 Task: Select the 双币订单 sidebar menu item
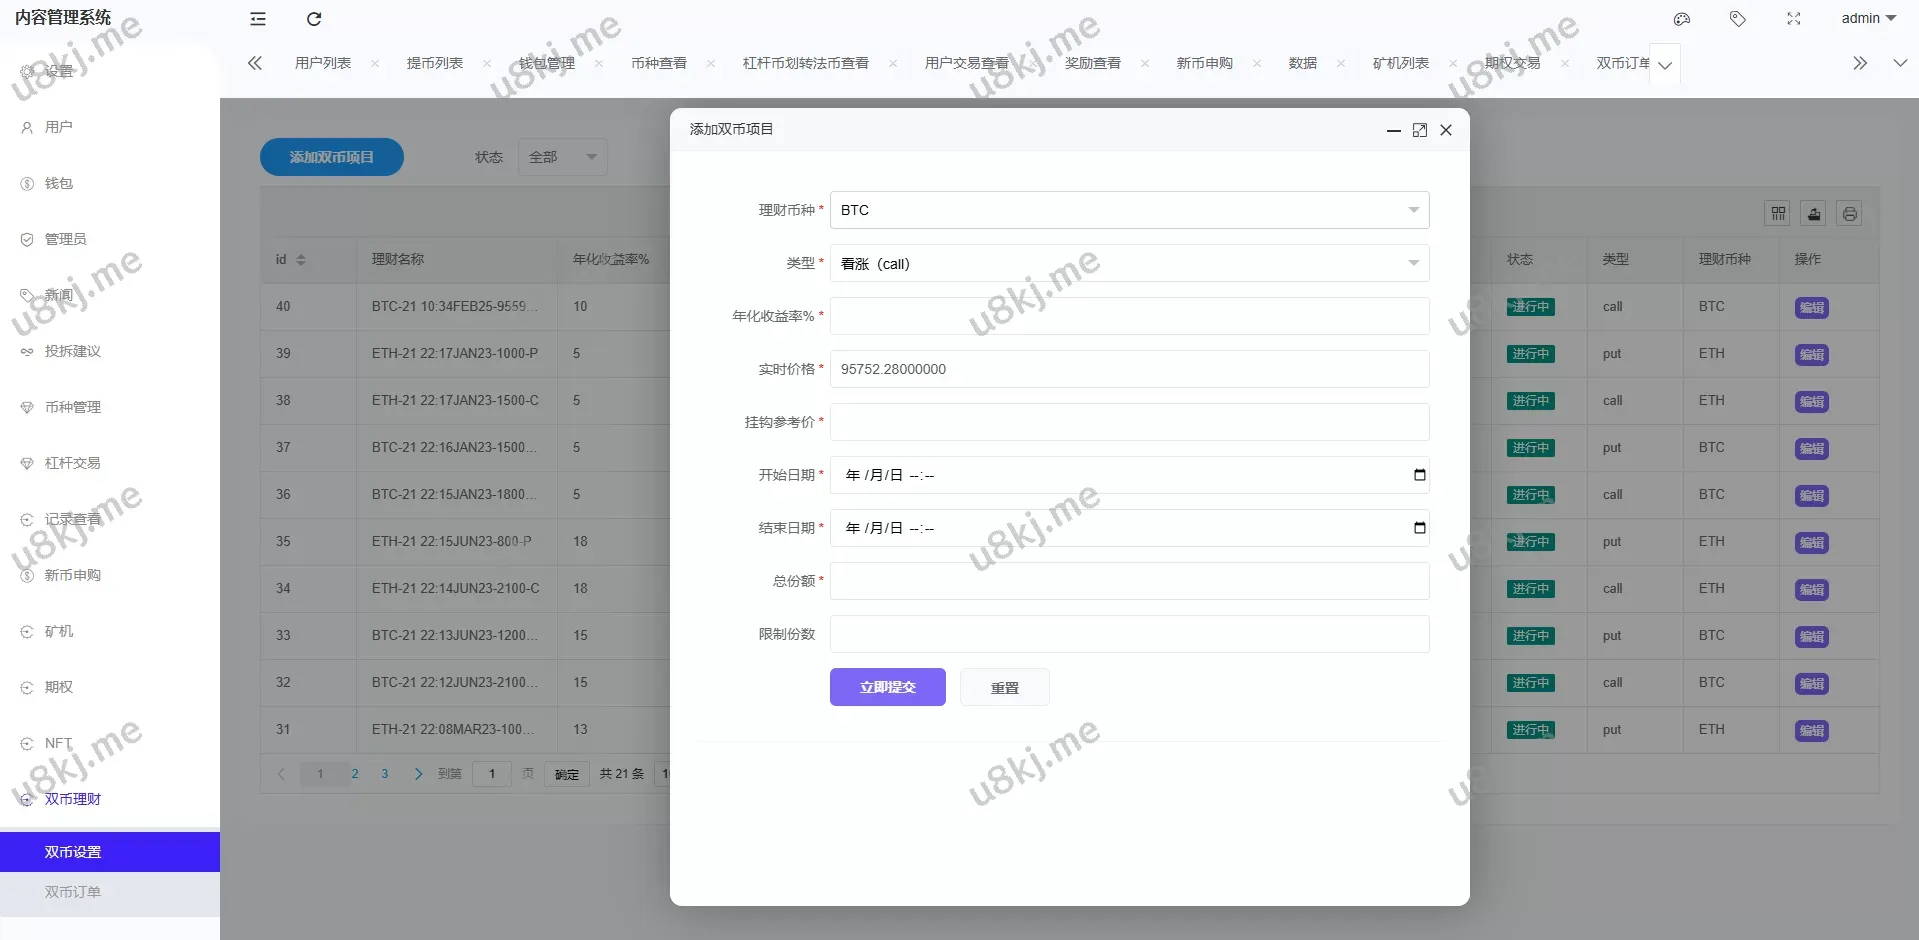pos(71,892)
